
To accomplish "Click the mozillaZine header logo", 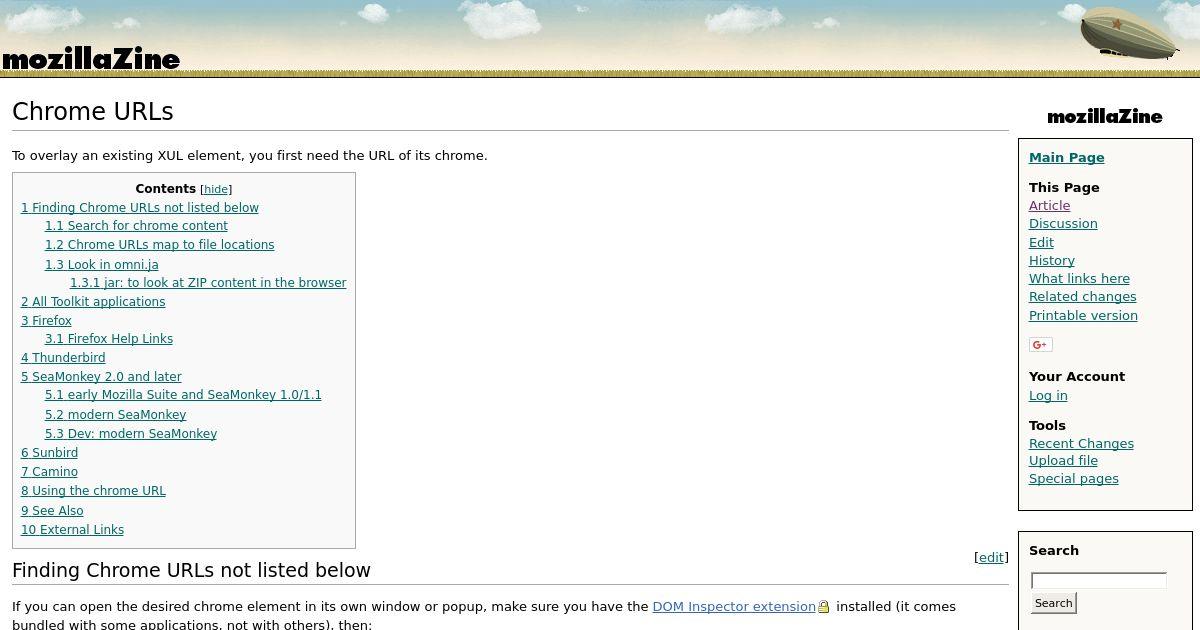I will 90,59.
